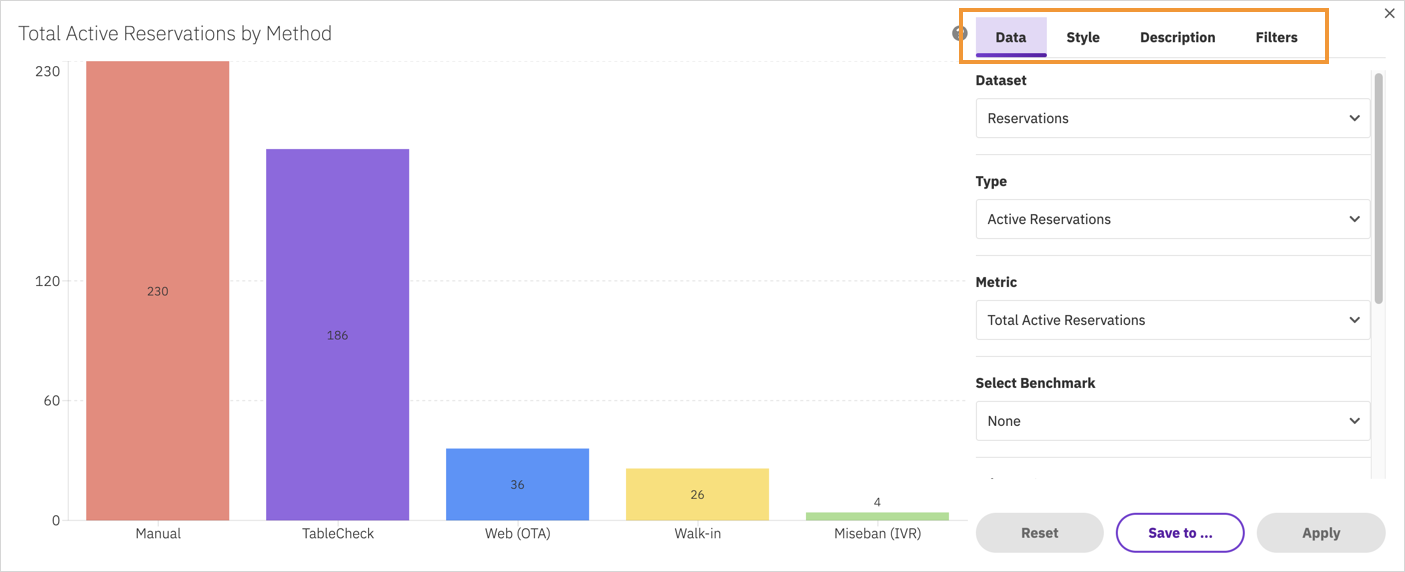Image resolution: width=1405 pixels, height=572 pixels.
Task: Click the chart title text
Action: pos(175,33)
